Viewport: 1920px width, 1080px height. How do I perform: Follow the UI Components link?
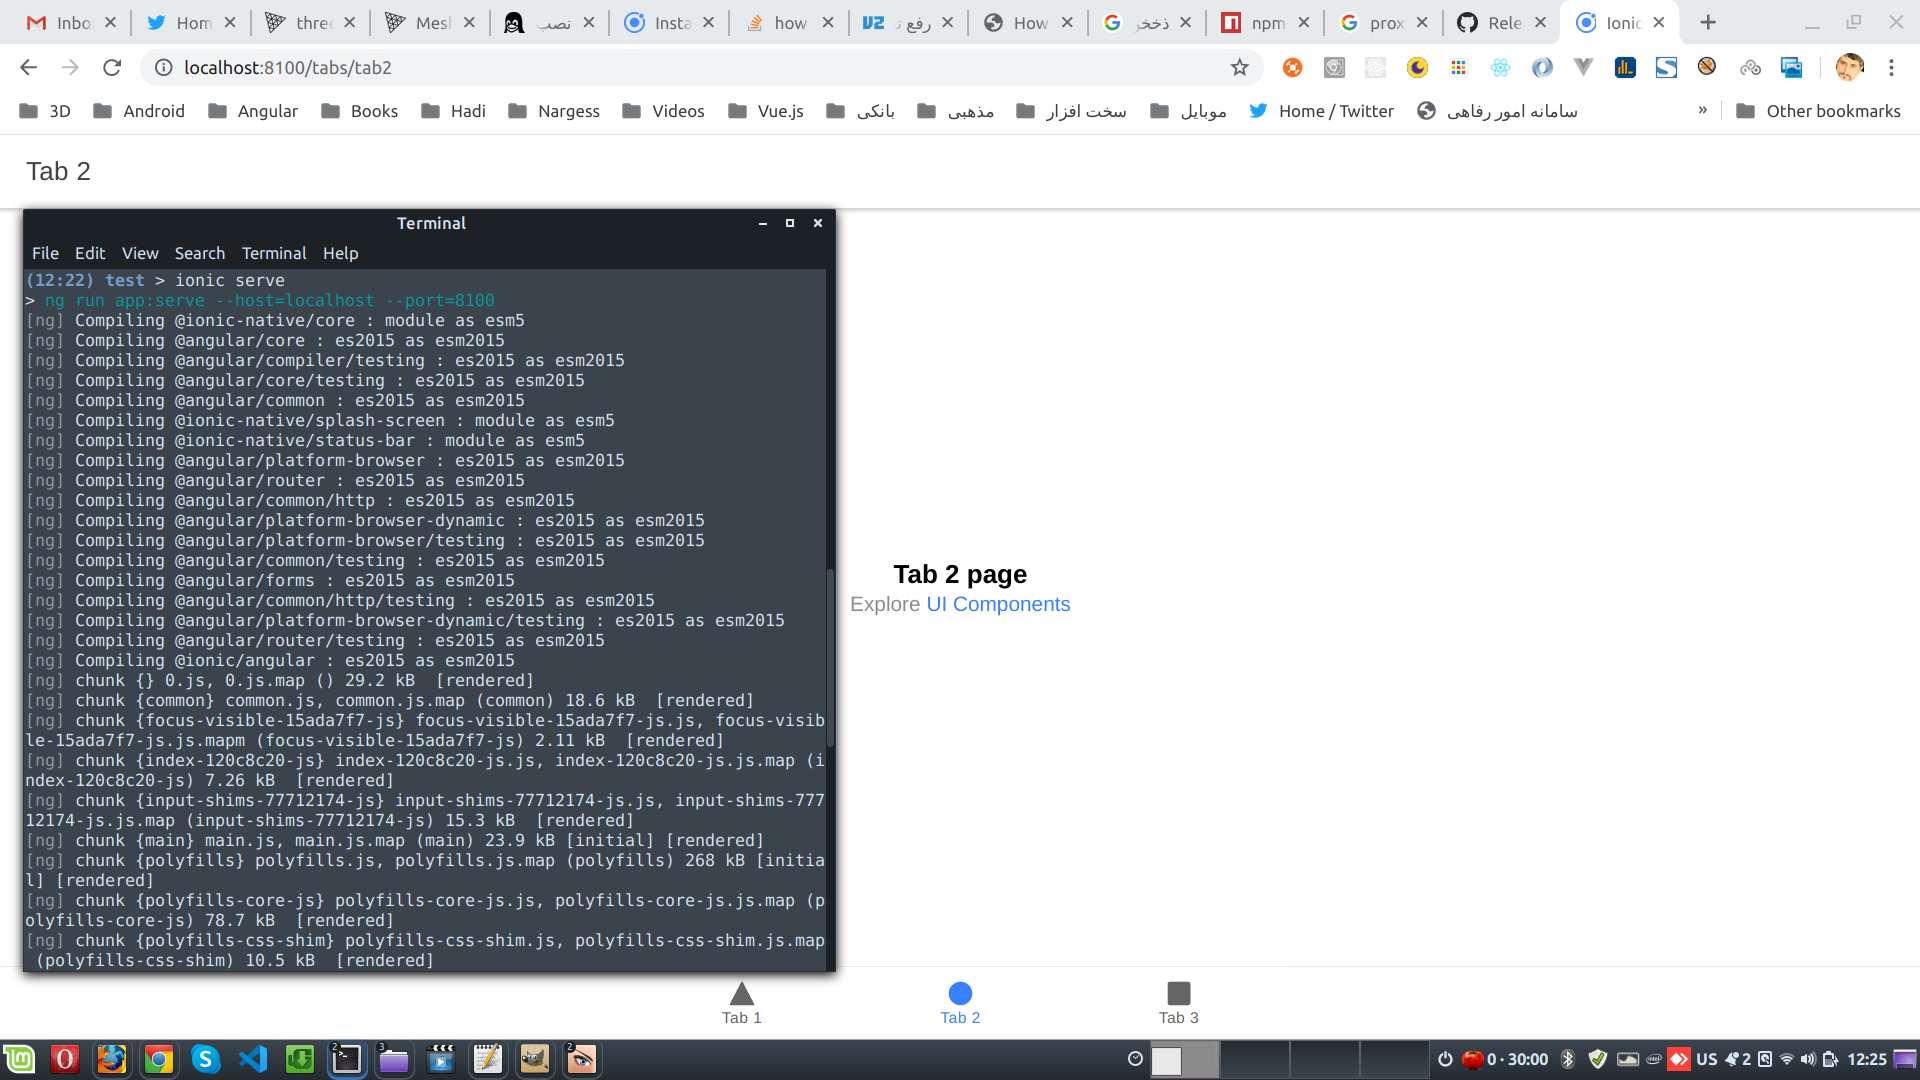pyautogui.click(x=998, y=604)
